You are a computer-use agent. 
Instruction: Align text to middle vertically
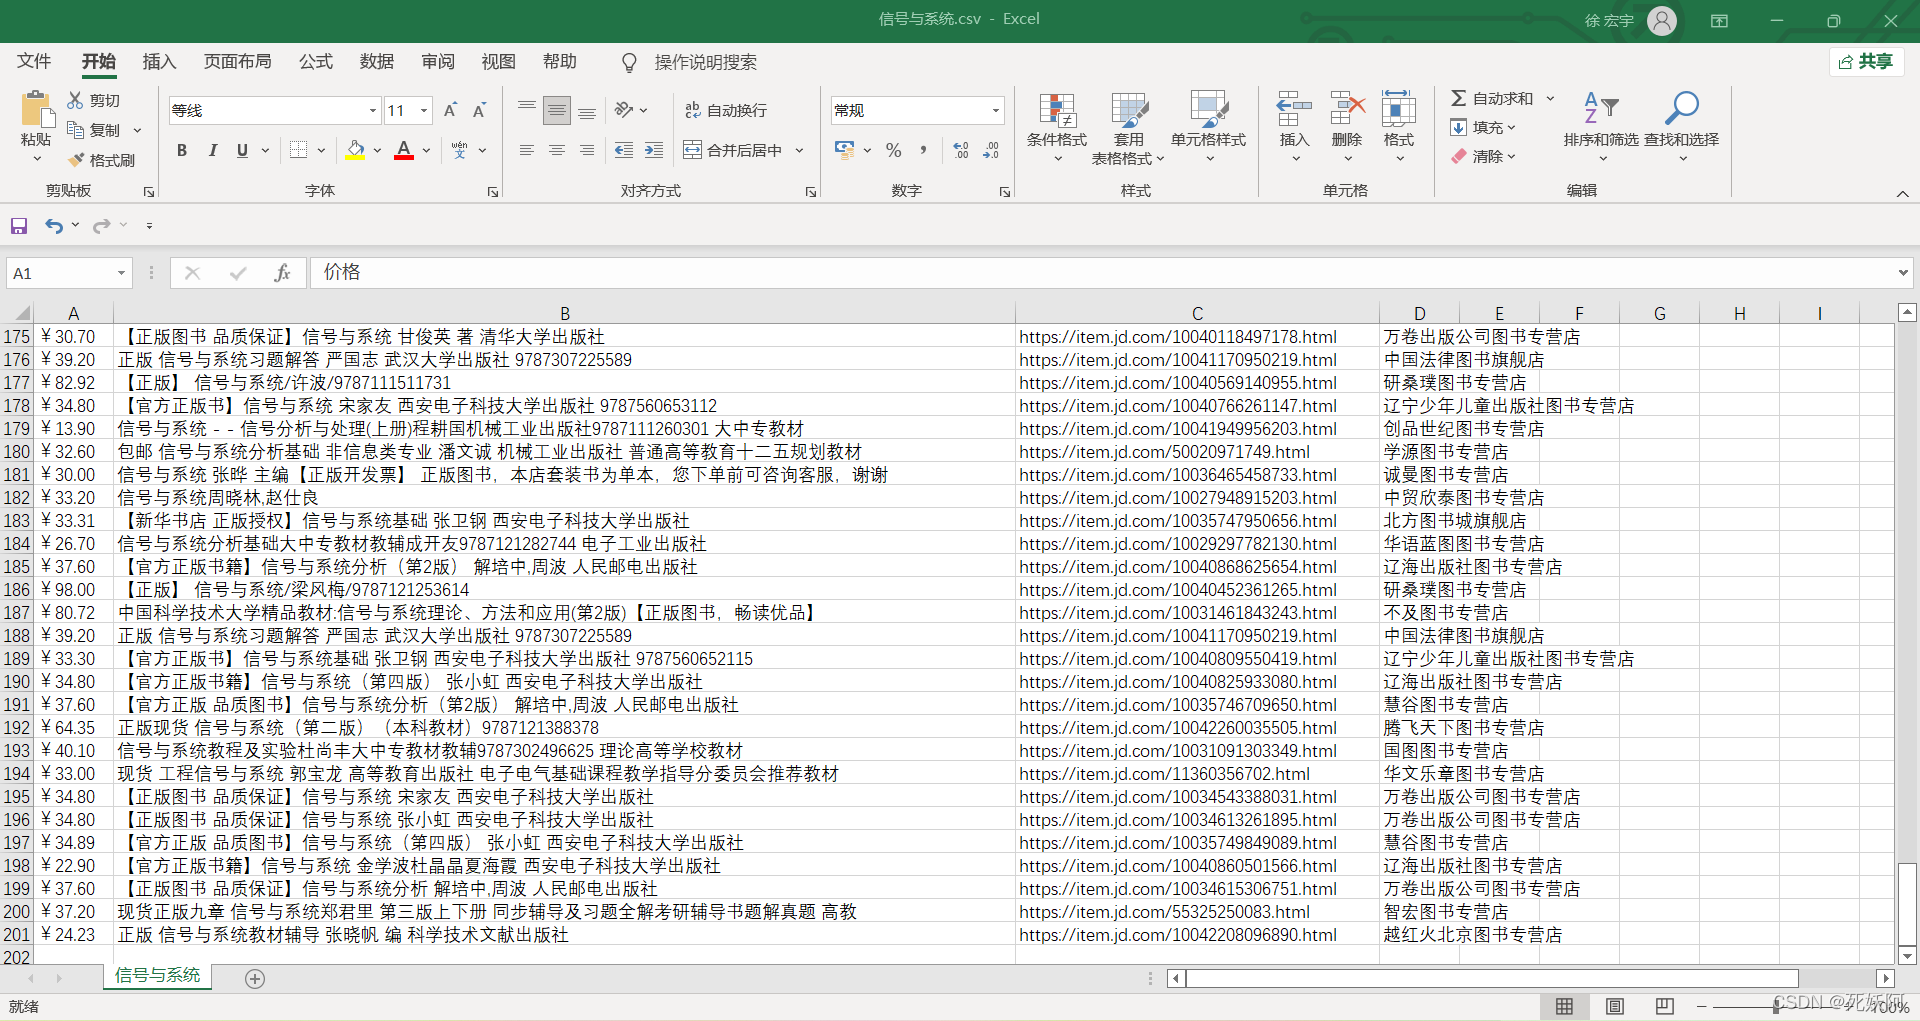click(x=557, y=110)
